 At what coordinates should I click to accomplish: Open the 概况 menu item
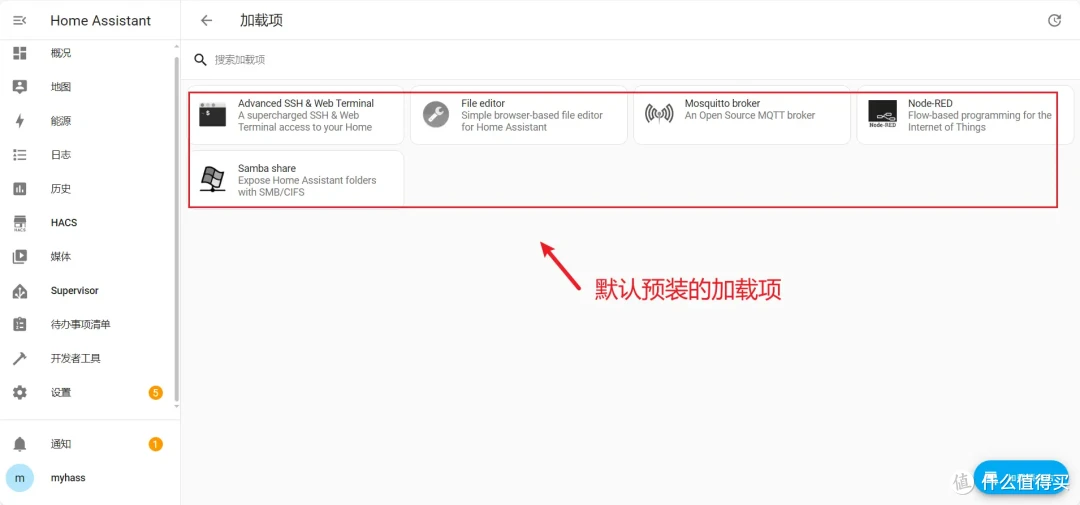88,53
